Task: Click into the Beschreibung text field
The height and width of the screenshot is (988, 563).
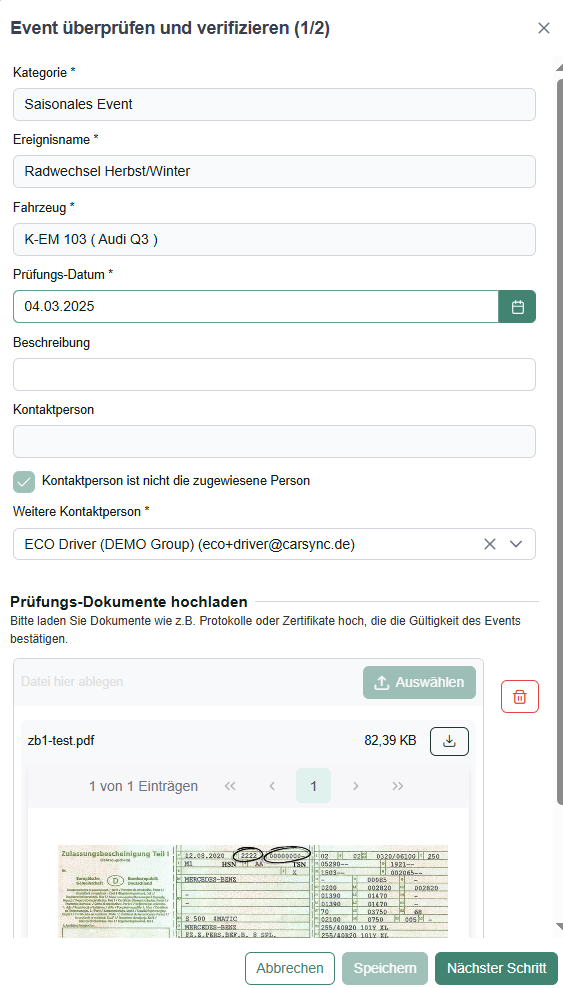Action: coord(275,375)
